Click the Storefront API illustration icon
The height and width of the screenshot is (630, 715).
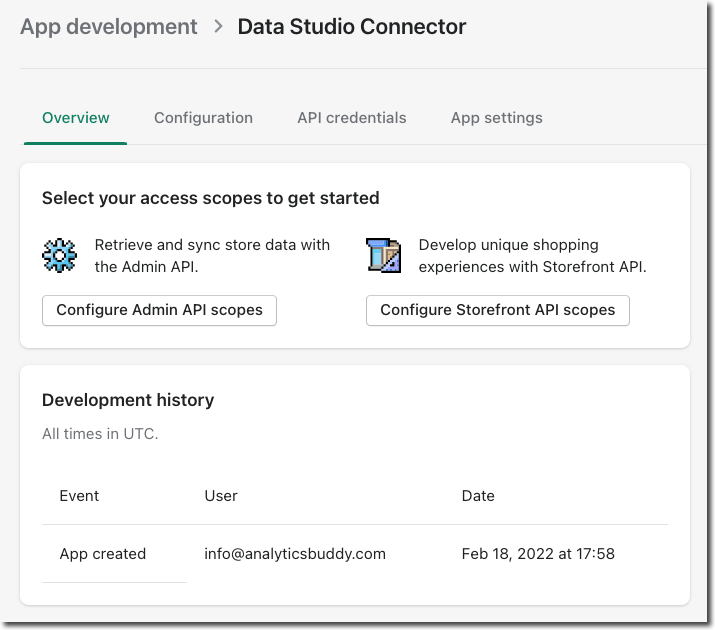tap(384, 255)
